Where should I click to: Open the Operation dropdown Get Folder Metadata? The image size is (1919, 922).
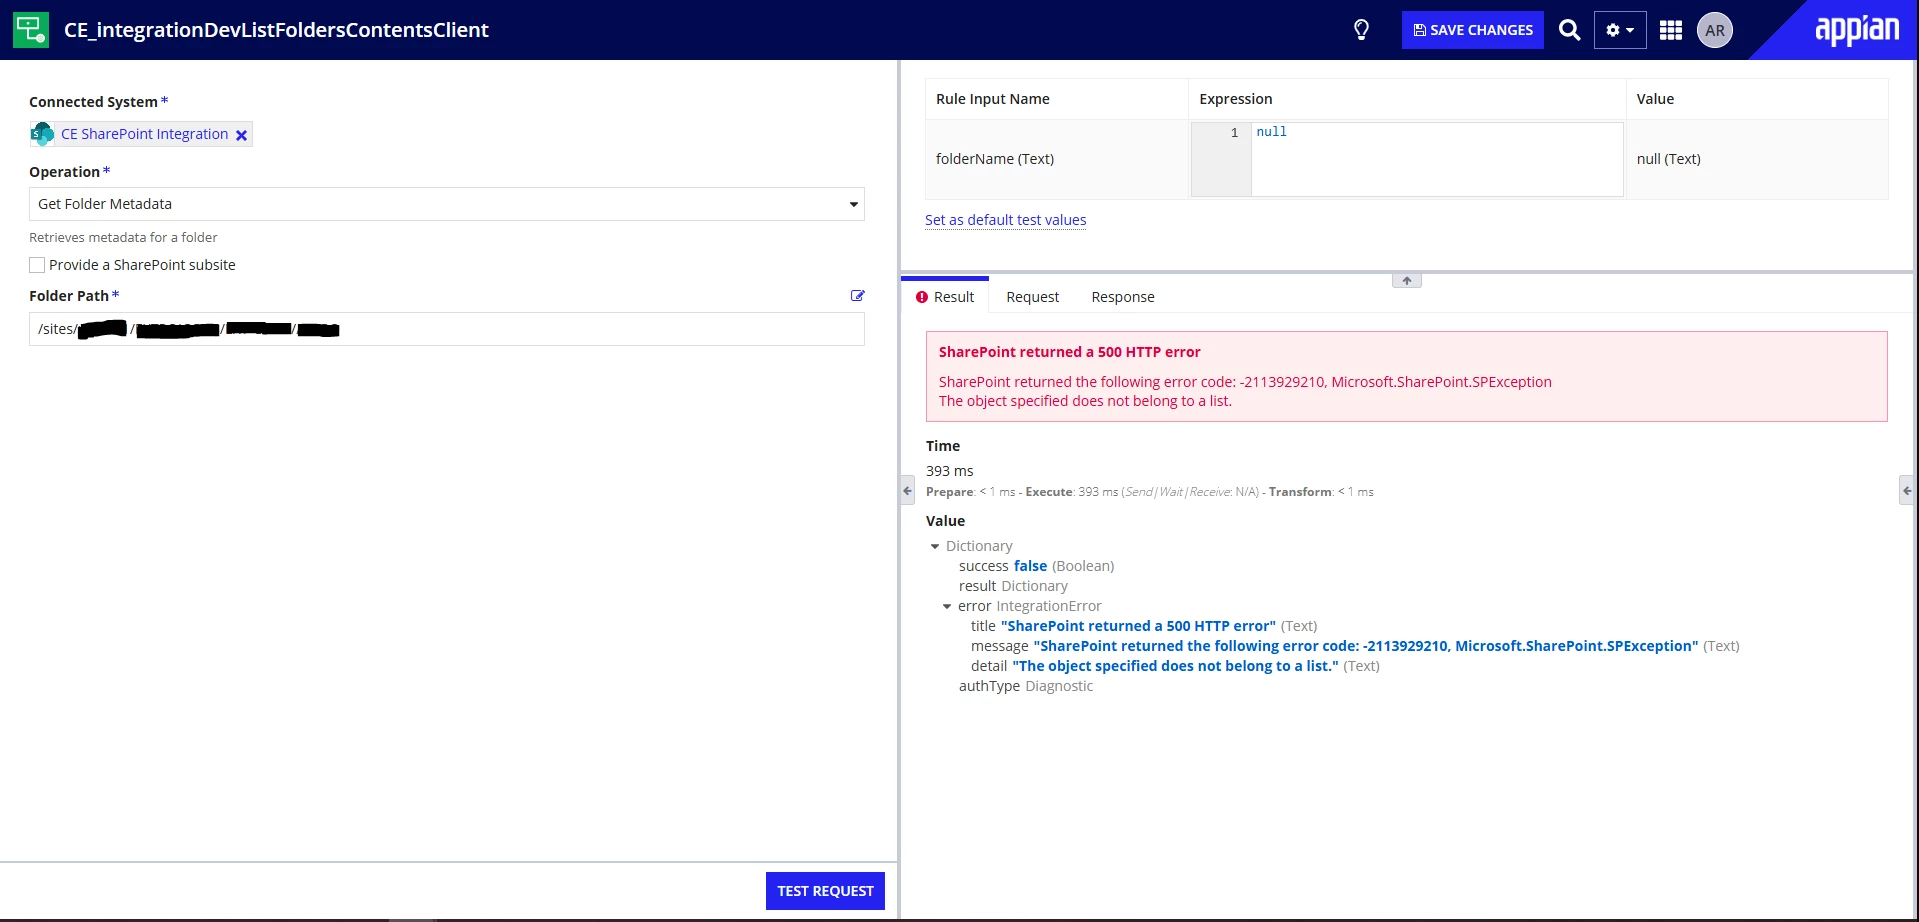[x=447, y=204]
